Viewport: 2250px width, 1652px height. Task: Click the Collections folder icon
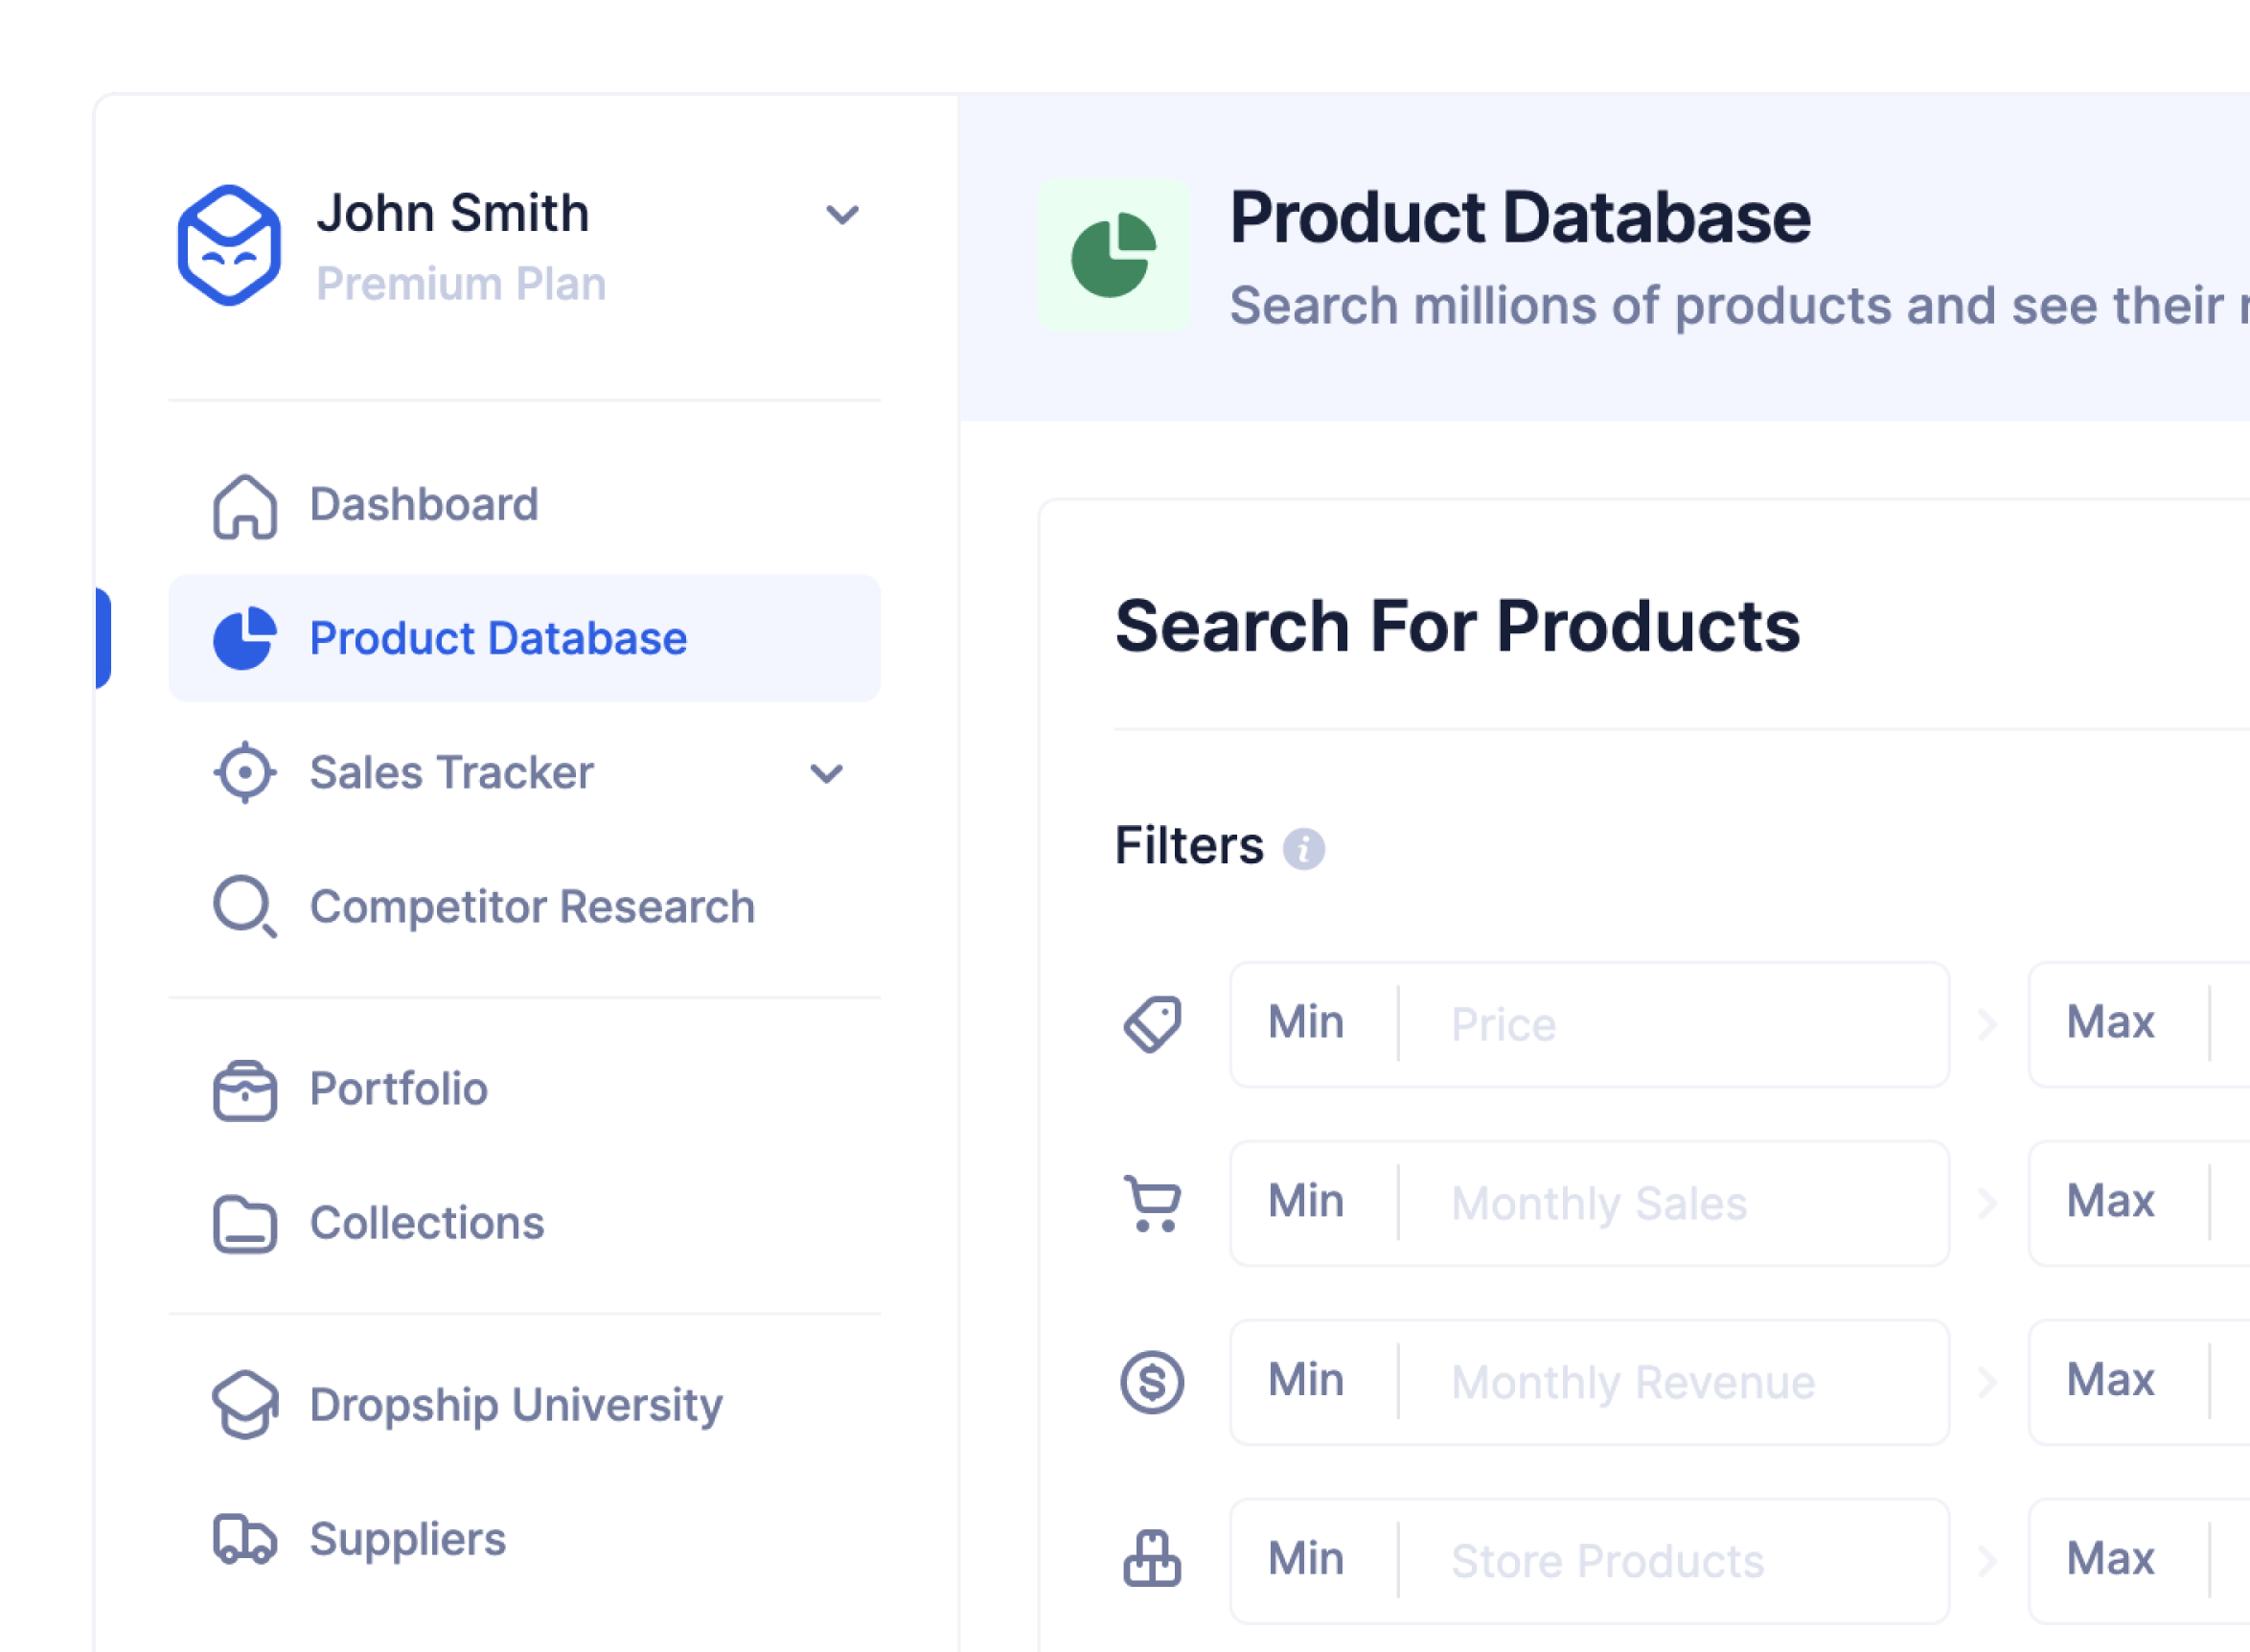click(x=243, y=1222)
